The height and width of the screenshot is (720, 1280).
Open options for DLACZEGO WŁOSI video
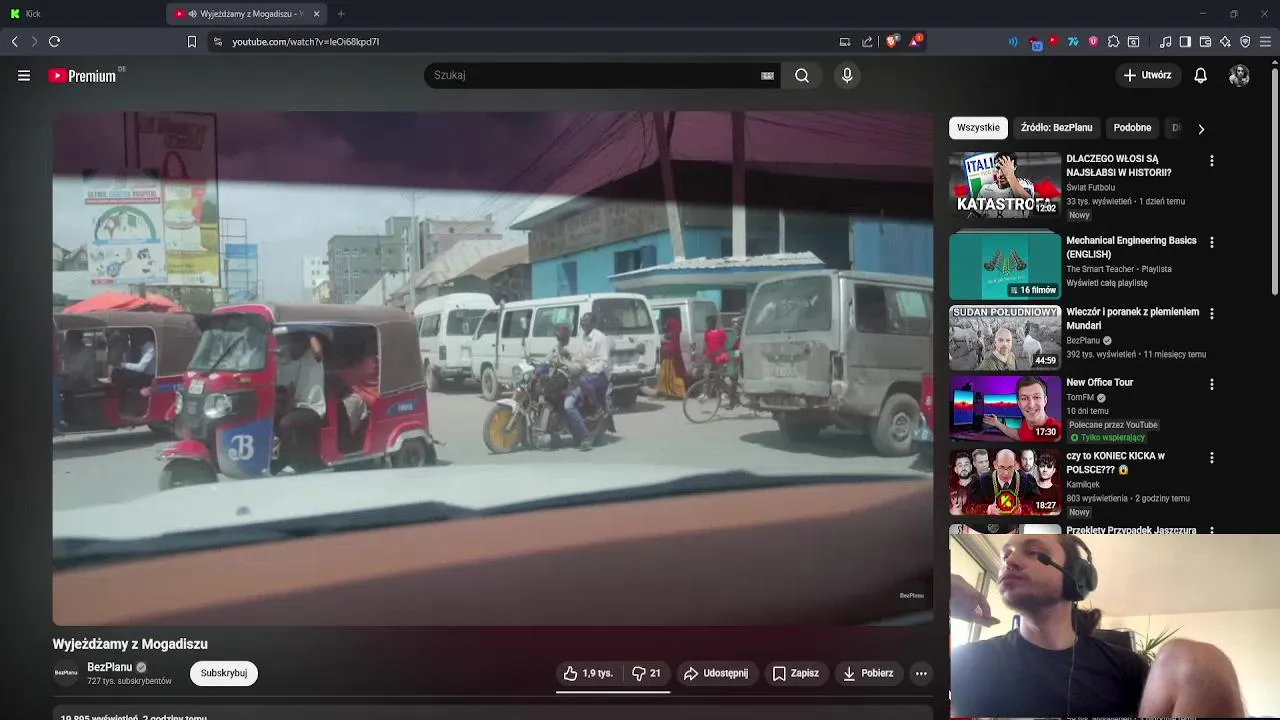pos(1211,161)
